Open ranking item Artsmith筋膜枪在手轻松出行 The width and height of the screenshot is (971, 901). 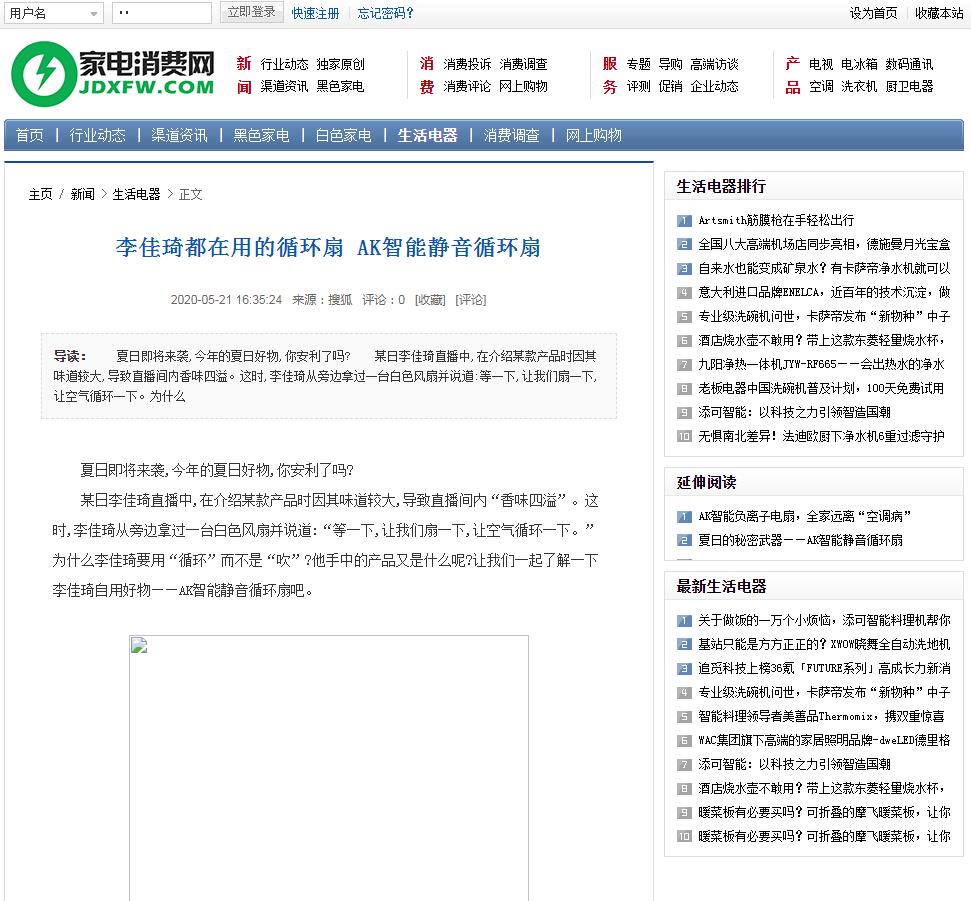point(776,220)
